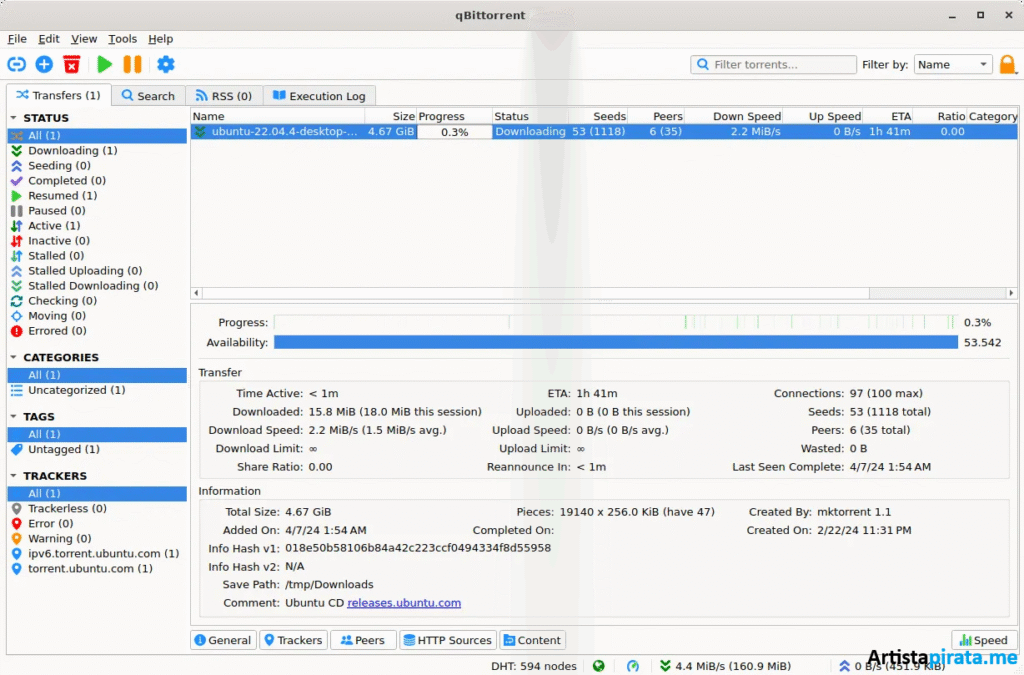The height and width of the screenshot is (675, 1024).
Task: Open the Filter by dropdown
Action: point(951,64)
